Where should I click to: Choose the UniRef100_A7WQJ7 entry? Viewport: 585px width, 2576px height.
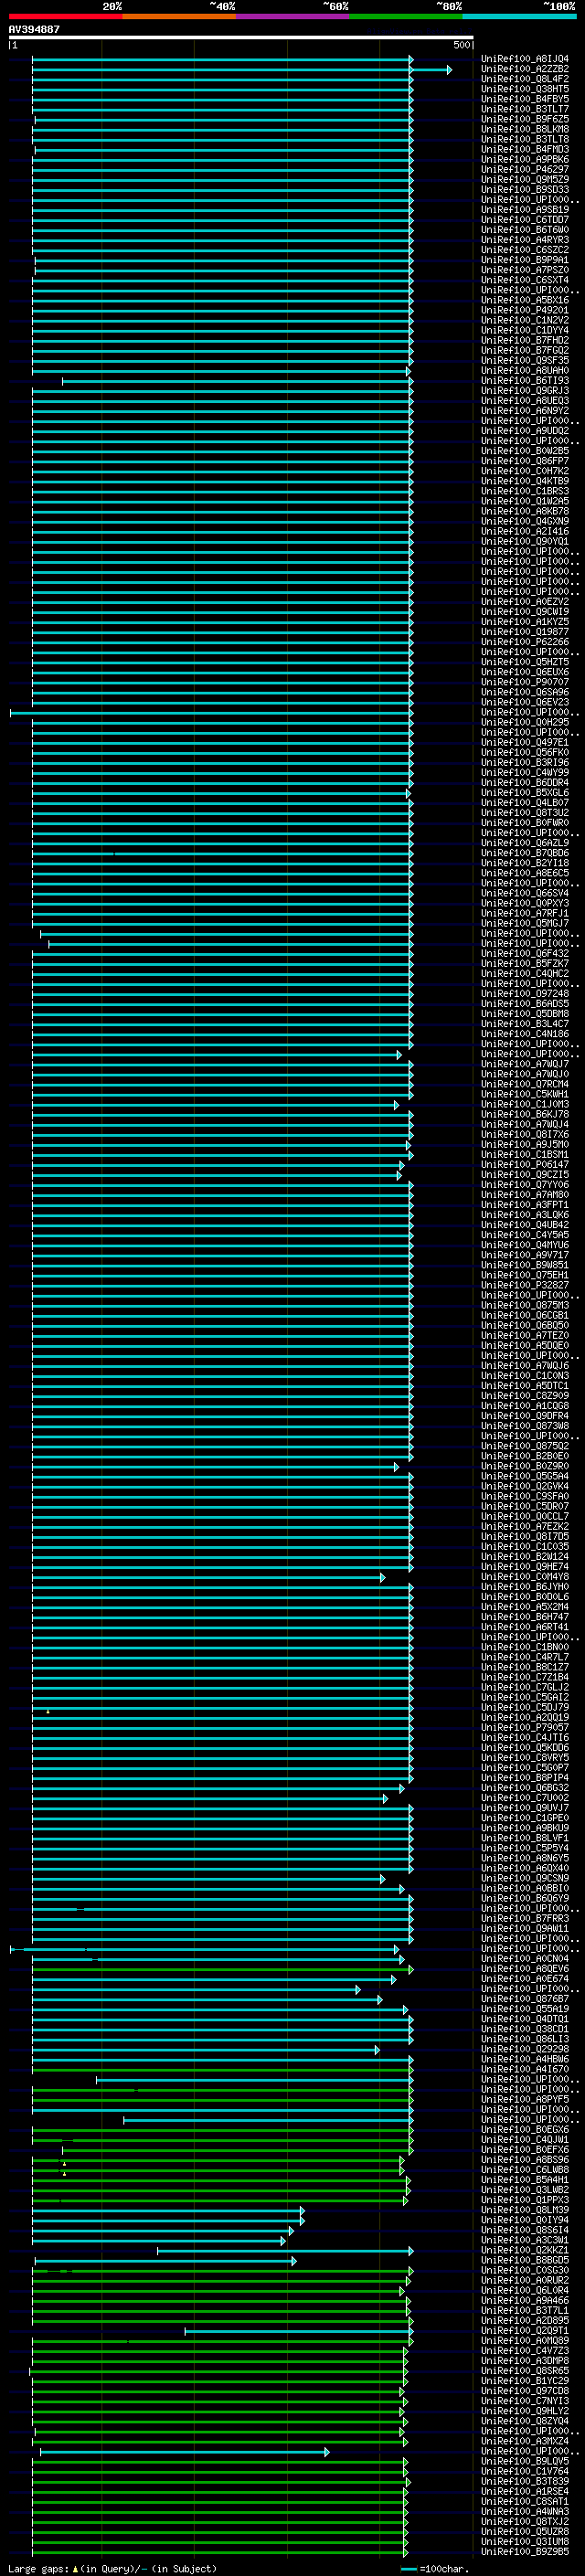(x=525, y=1064)
